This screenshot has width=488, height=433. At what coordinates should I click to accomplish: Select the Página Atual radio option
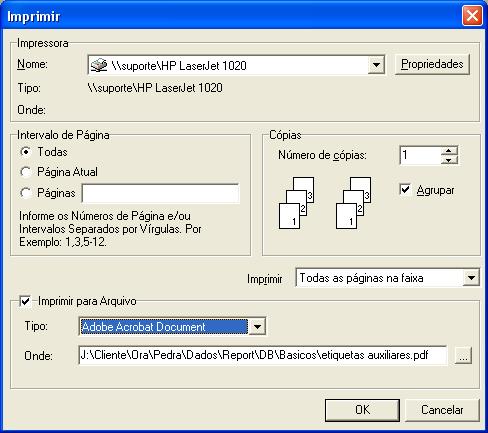point(25,172)
